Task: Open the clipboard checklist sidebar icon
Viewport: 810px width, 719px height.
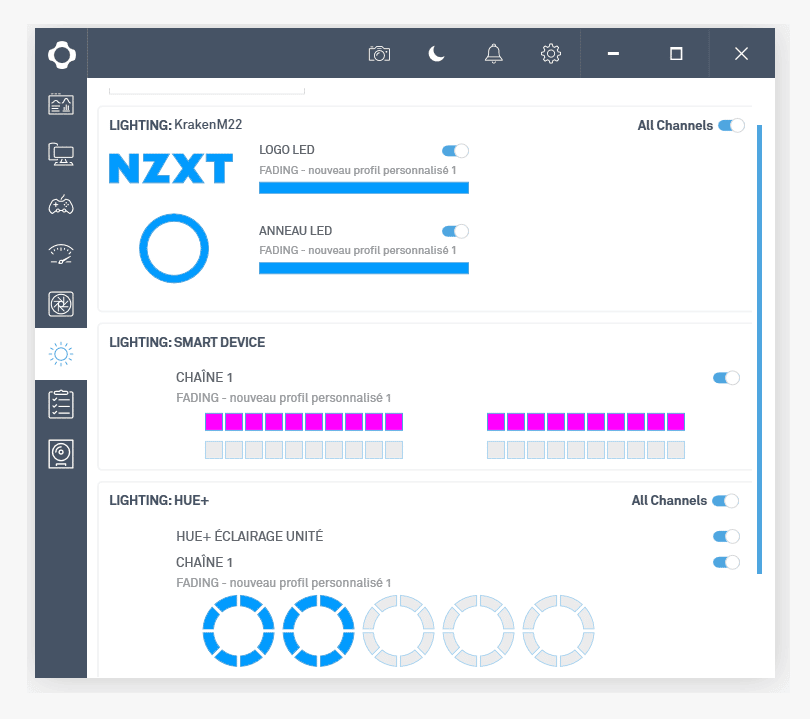Action: click(x=61, y=404)
